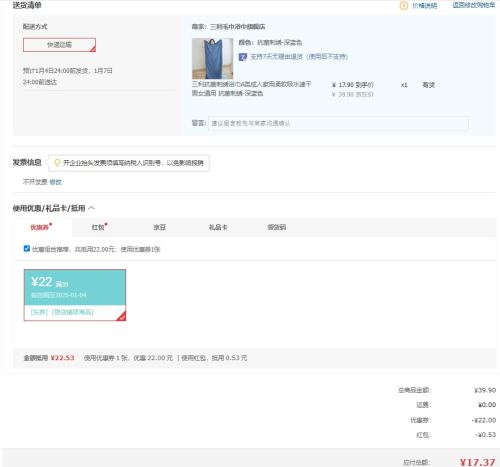Click the lightbulb icon beside 发票信息 tip

(57, 163)
